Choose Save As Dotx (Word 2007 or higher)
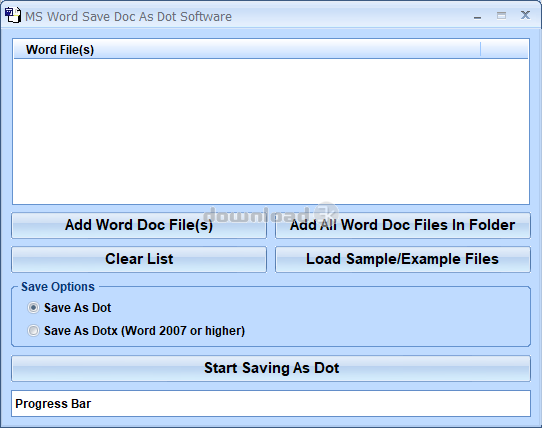This screenshot has width=542, height=428. pos(34,331)
